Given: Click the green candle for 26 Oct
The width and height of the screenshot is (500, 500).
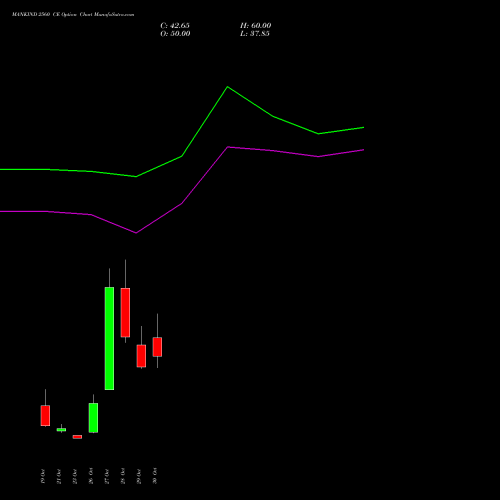Looking at the screenshot, I should [x=93, y=418].
